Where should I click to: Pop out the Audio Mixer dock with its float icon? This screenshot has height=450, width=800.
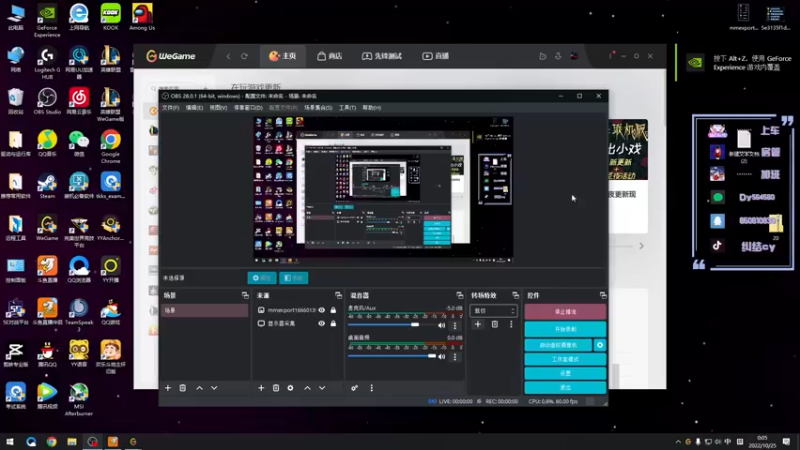coord(460,295)
